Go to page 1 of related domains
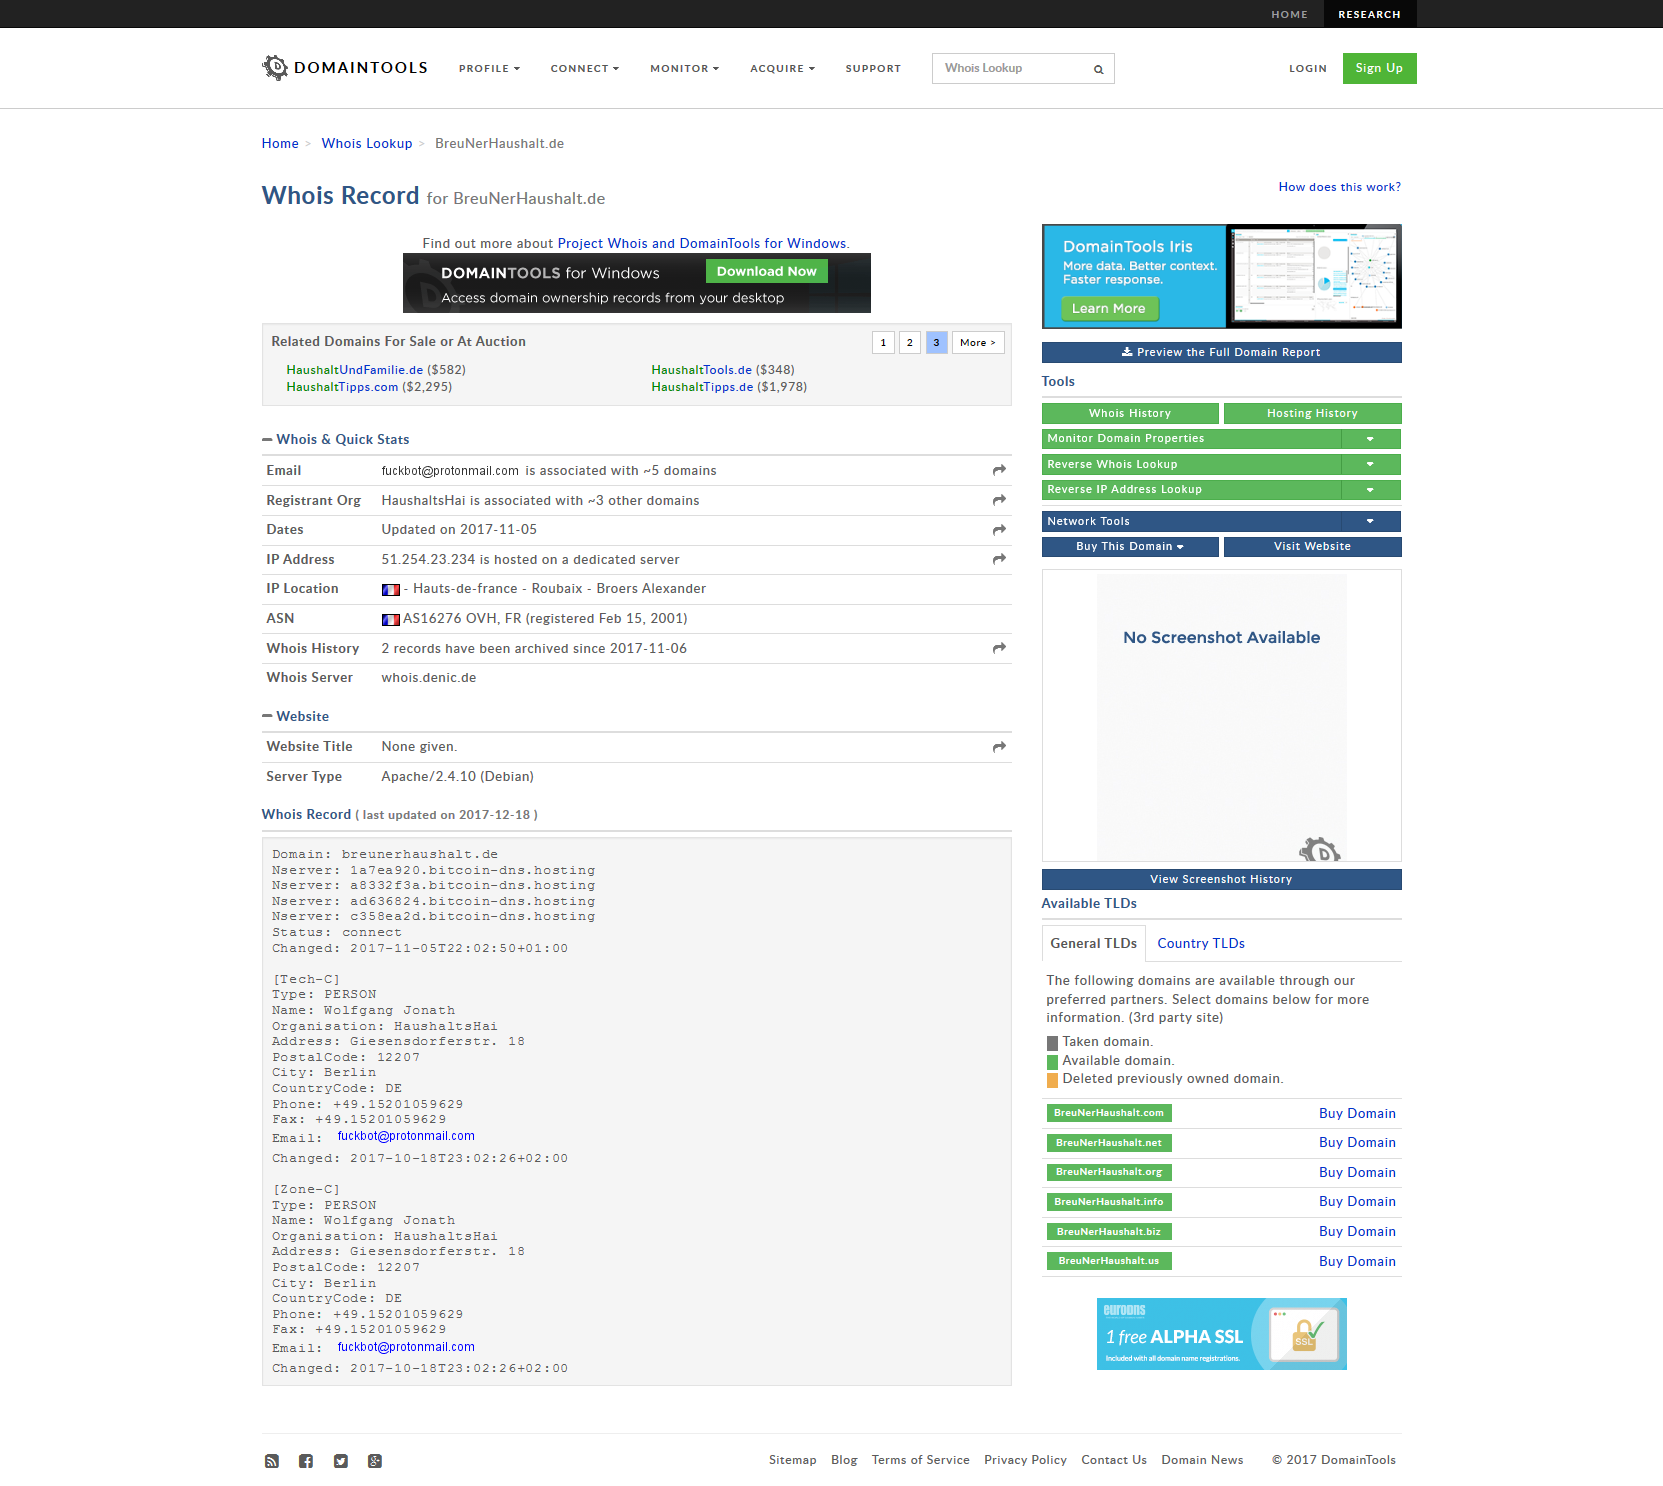Screen dimensions: 1663x1486 (x=883, y=343)
